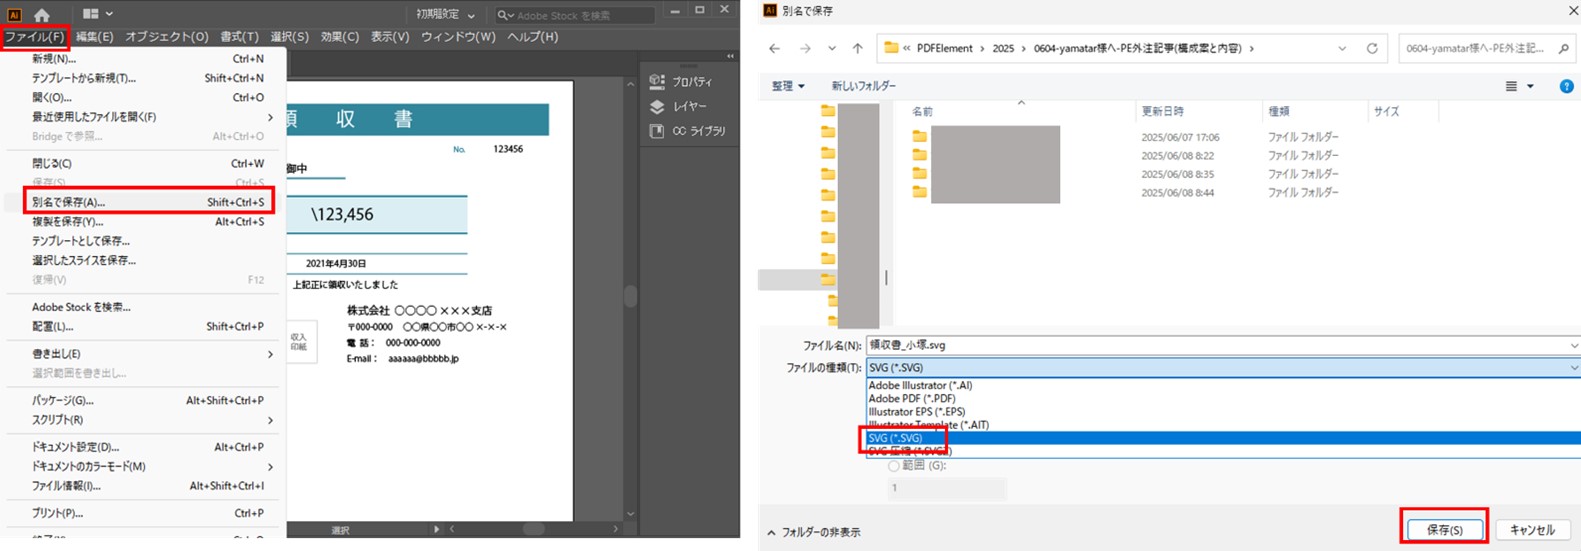Click the 2025/06/08 8:22 date cell
The width and height of the screenshot is (1581, 551).
point(1177,156)
